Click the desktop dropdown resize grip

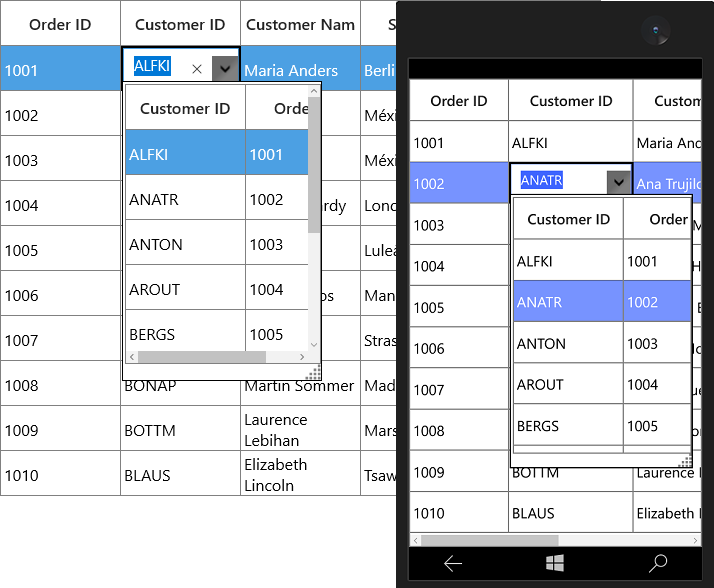point(314,372)
